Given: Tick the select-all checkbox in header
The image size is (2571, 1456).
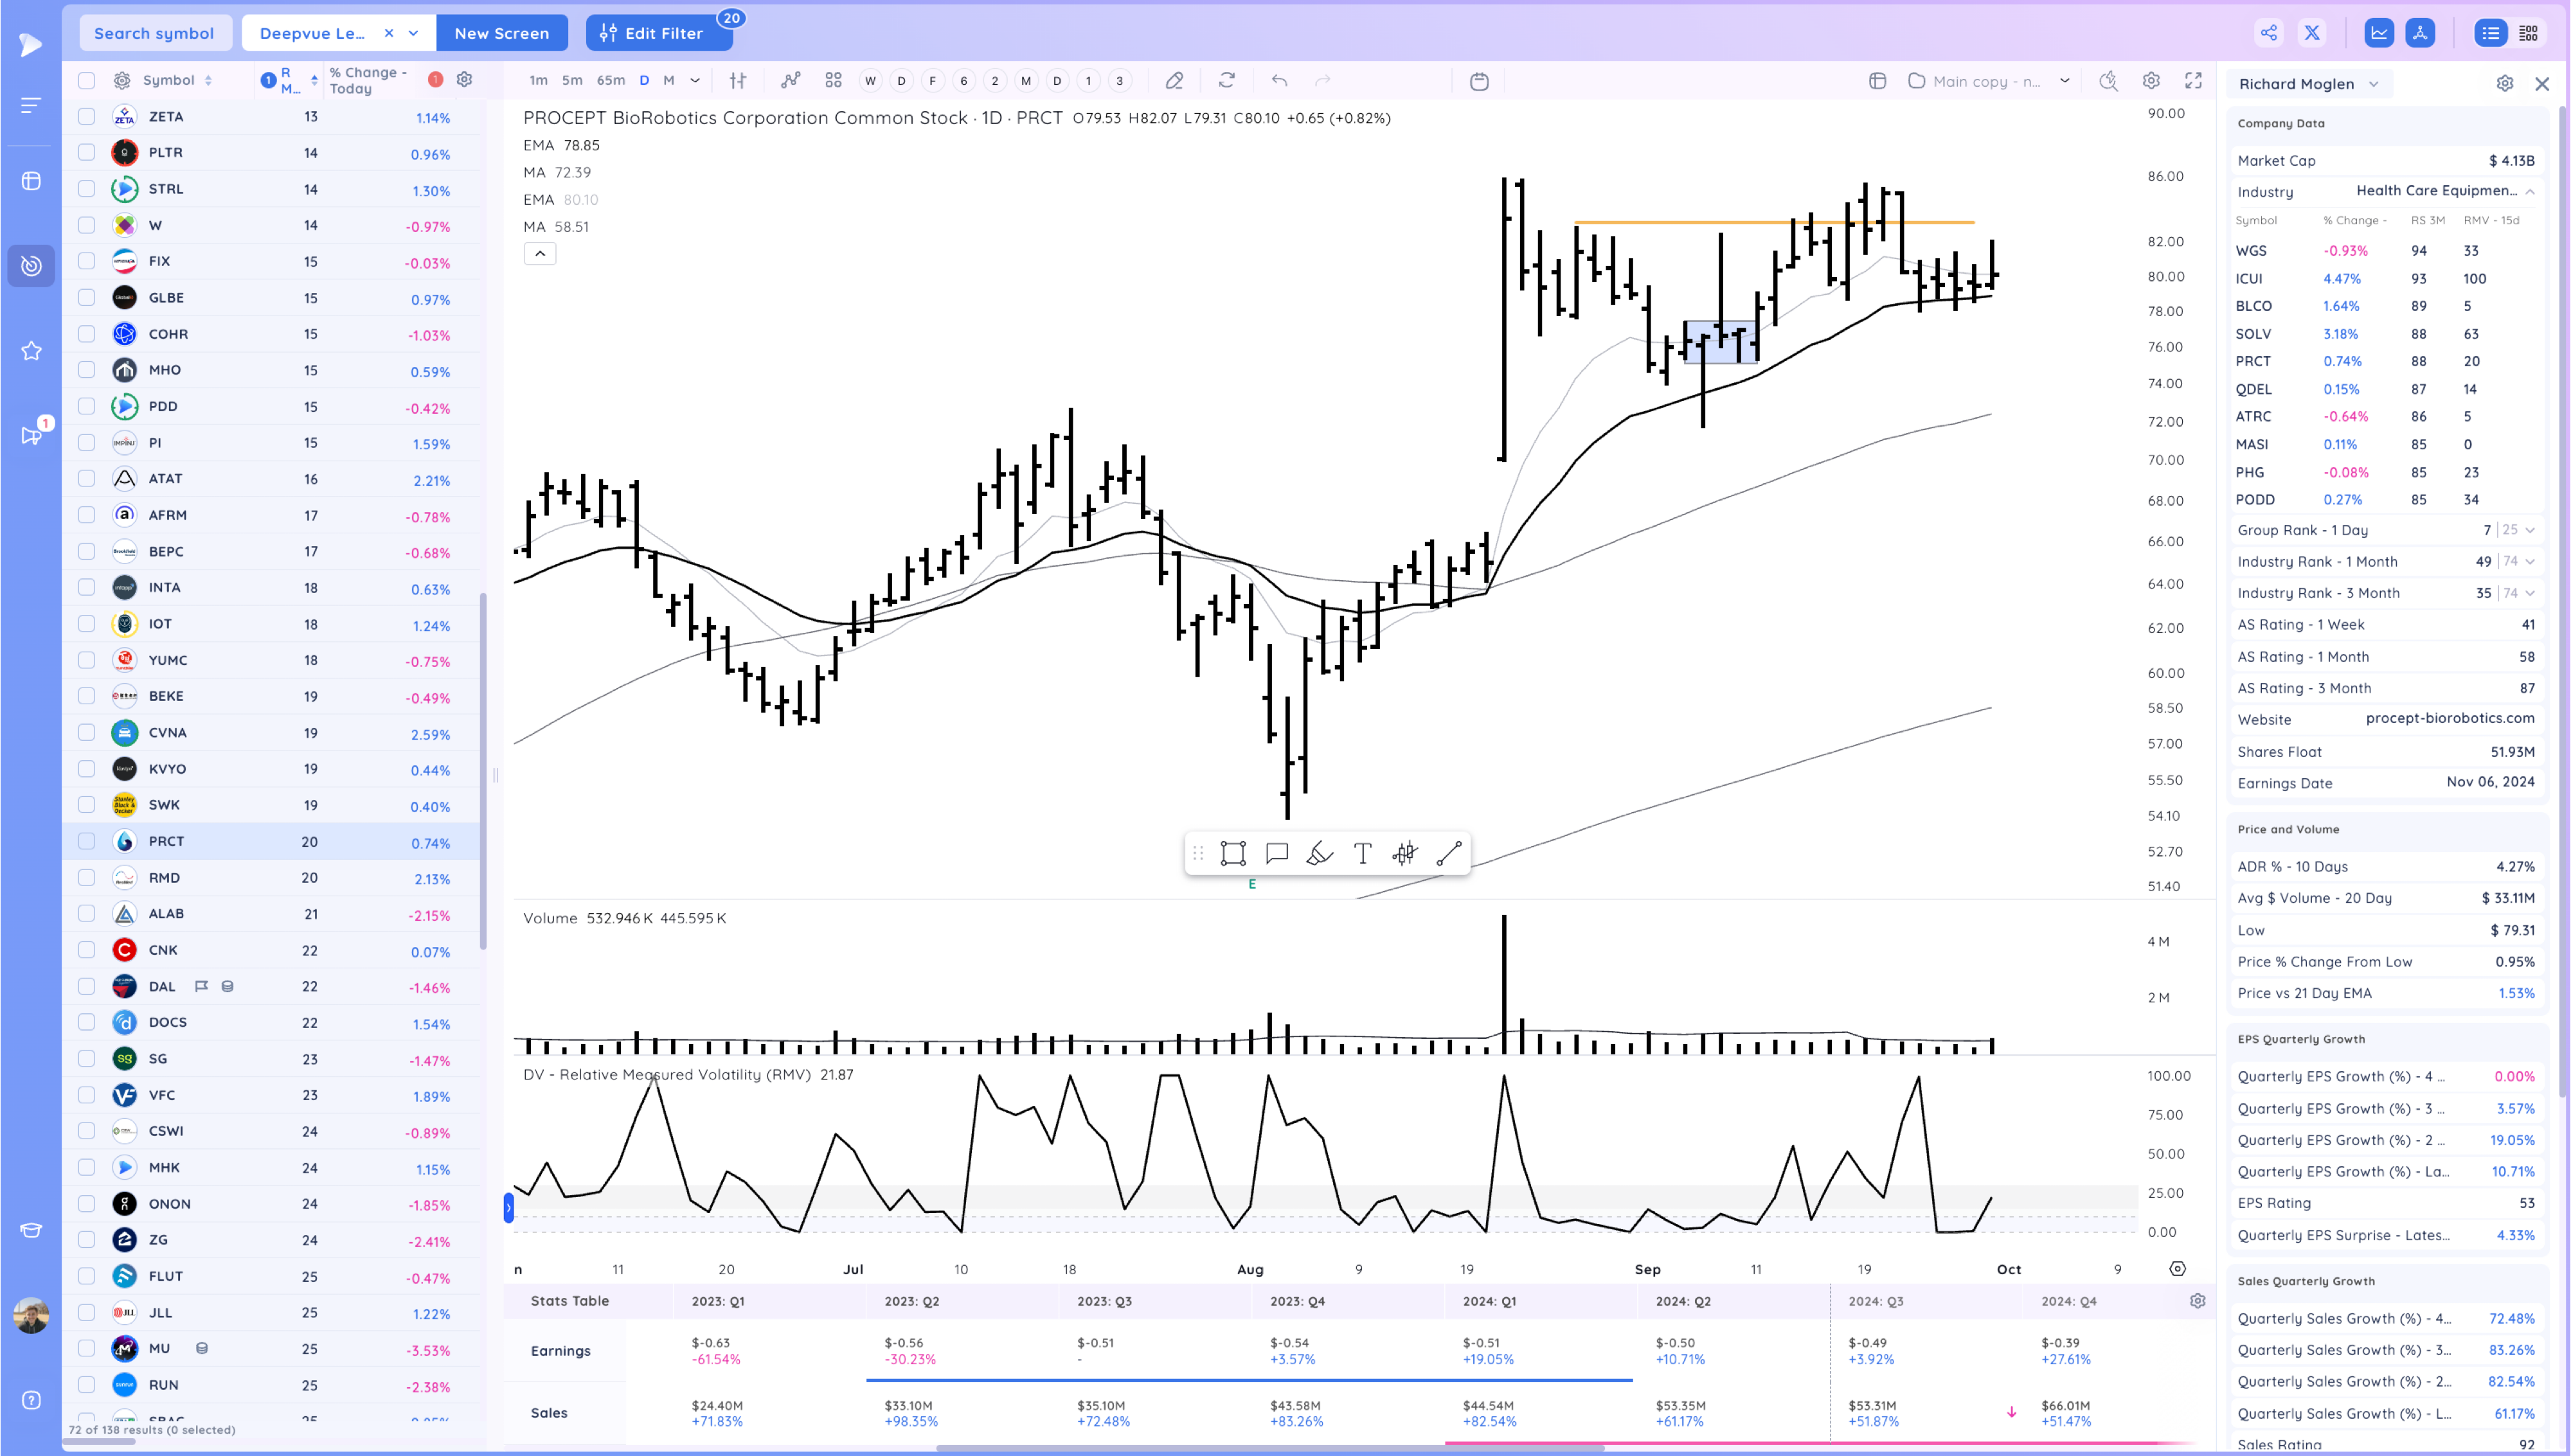Looking at the screenshot, I should coord(87,80).
